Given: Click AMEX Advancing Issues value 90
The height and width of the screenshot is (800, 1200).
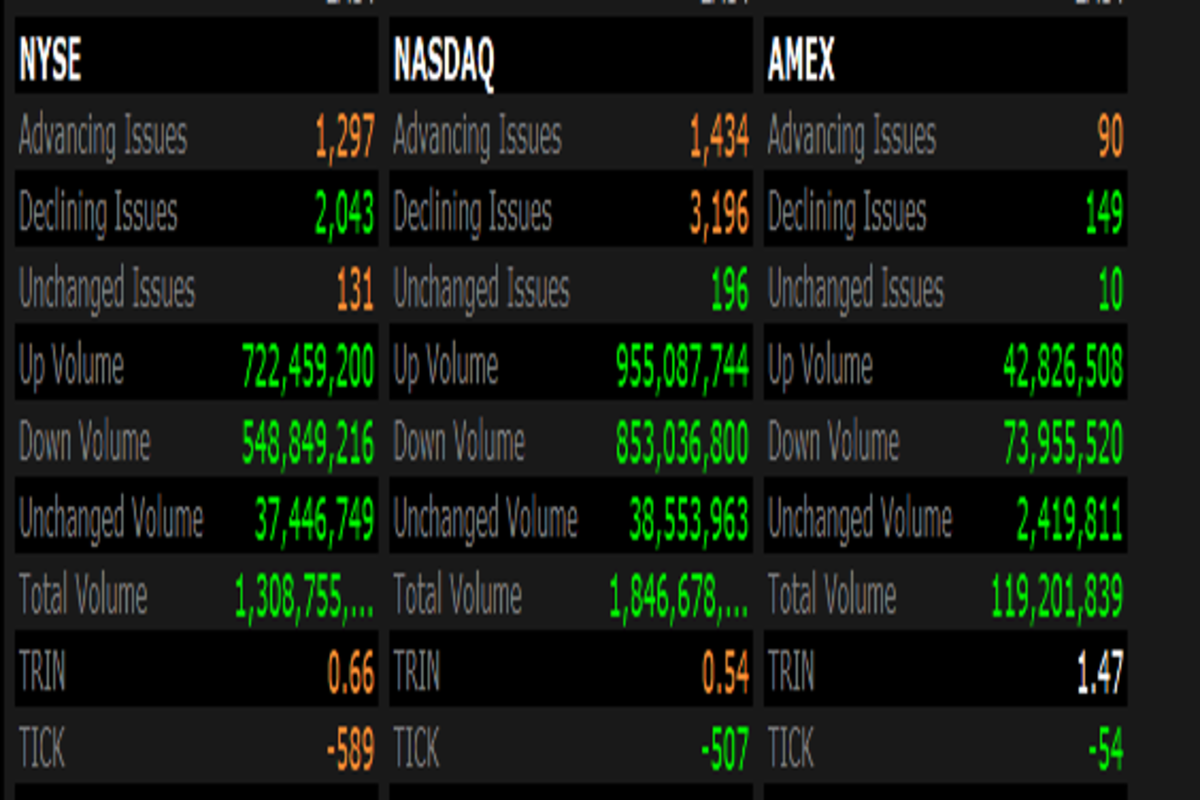Looking at the screenshot, I should point(1110,137).
